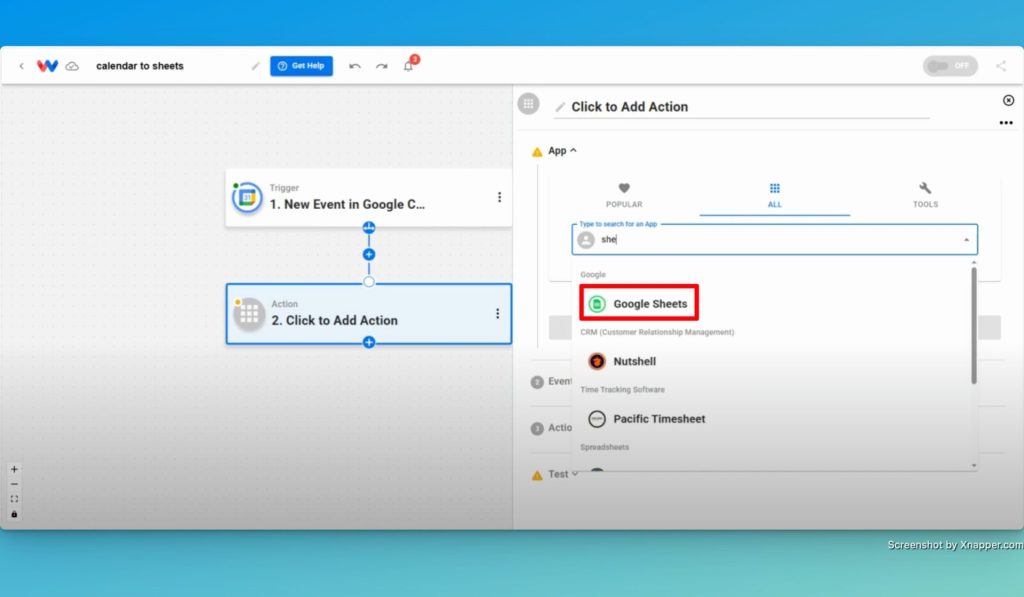Open the panel three-dots more menu

click(1006, 123)
